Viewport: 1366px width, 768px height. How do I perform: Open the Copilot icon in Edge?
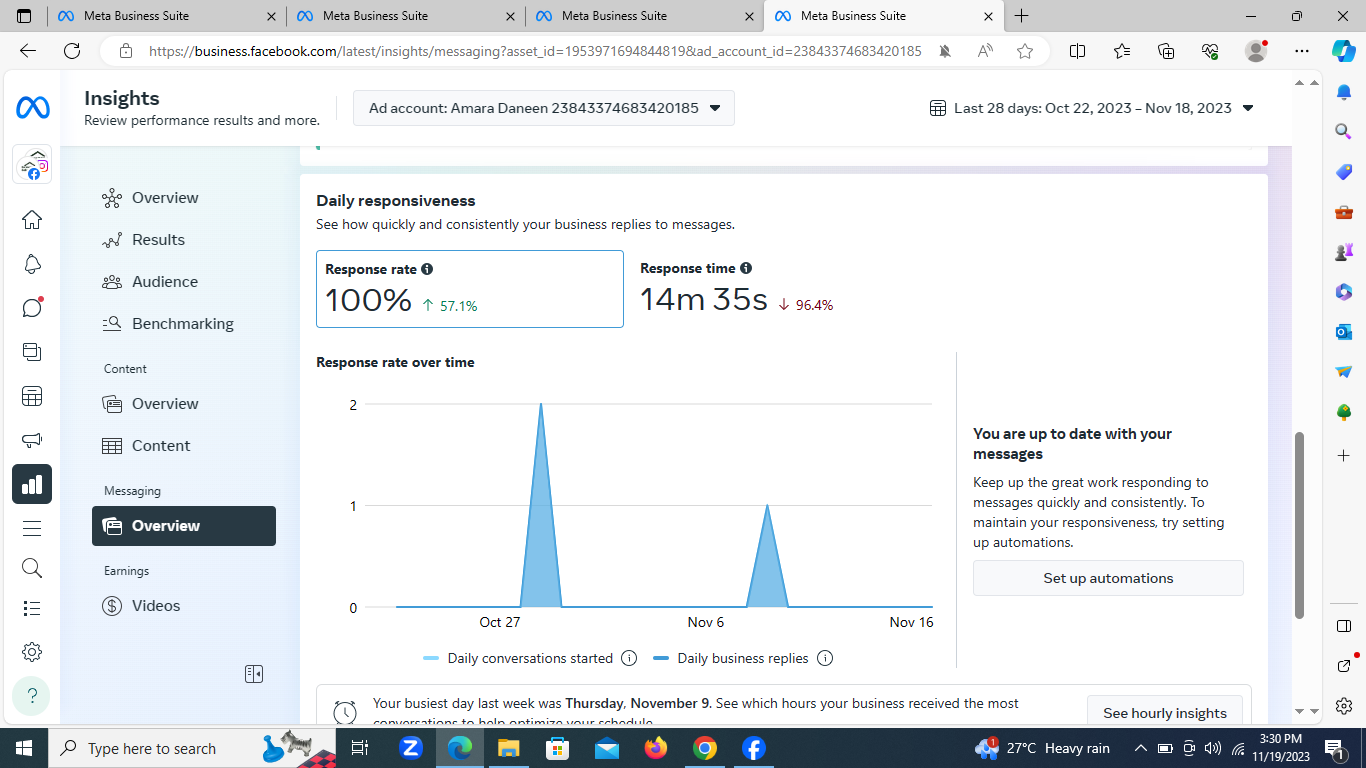click(1343, 51)
